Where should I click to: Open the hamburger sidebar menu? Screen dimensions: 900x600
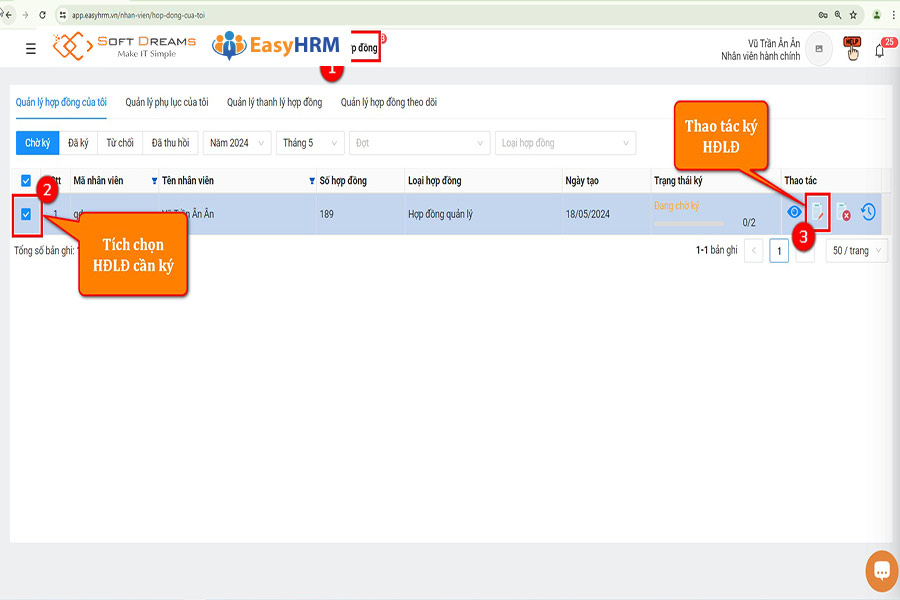pos(31,48)
